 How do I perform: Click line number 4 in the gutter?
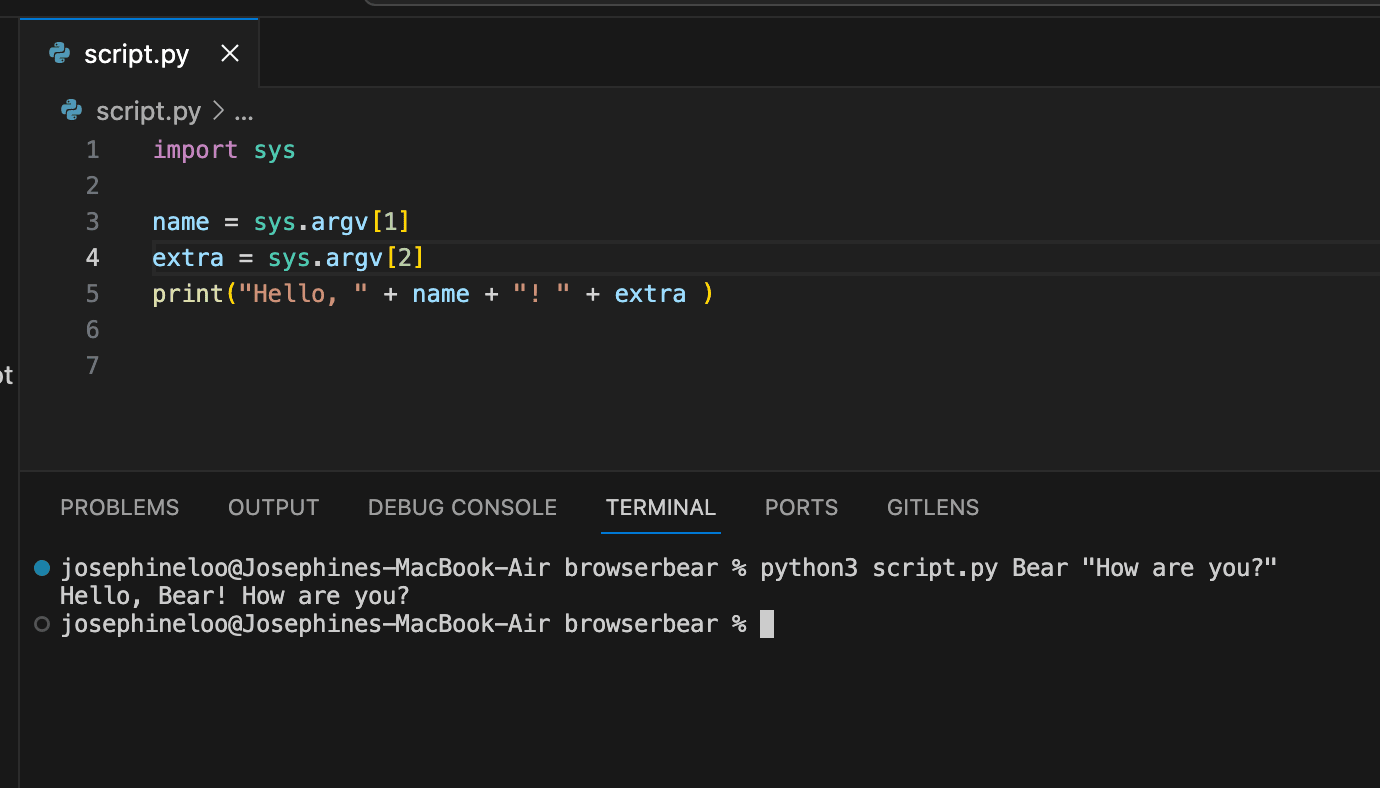[x=93, y=258]
